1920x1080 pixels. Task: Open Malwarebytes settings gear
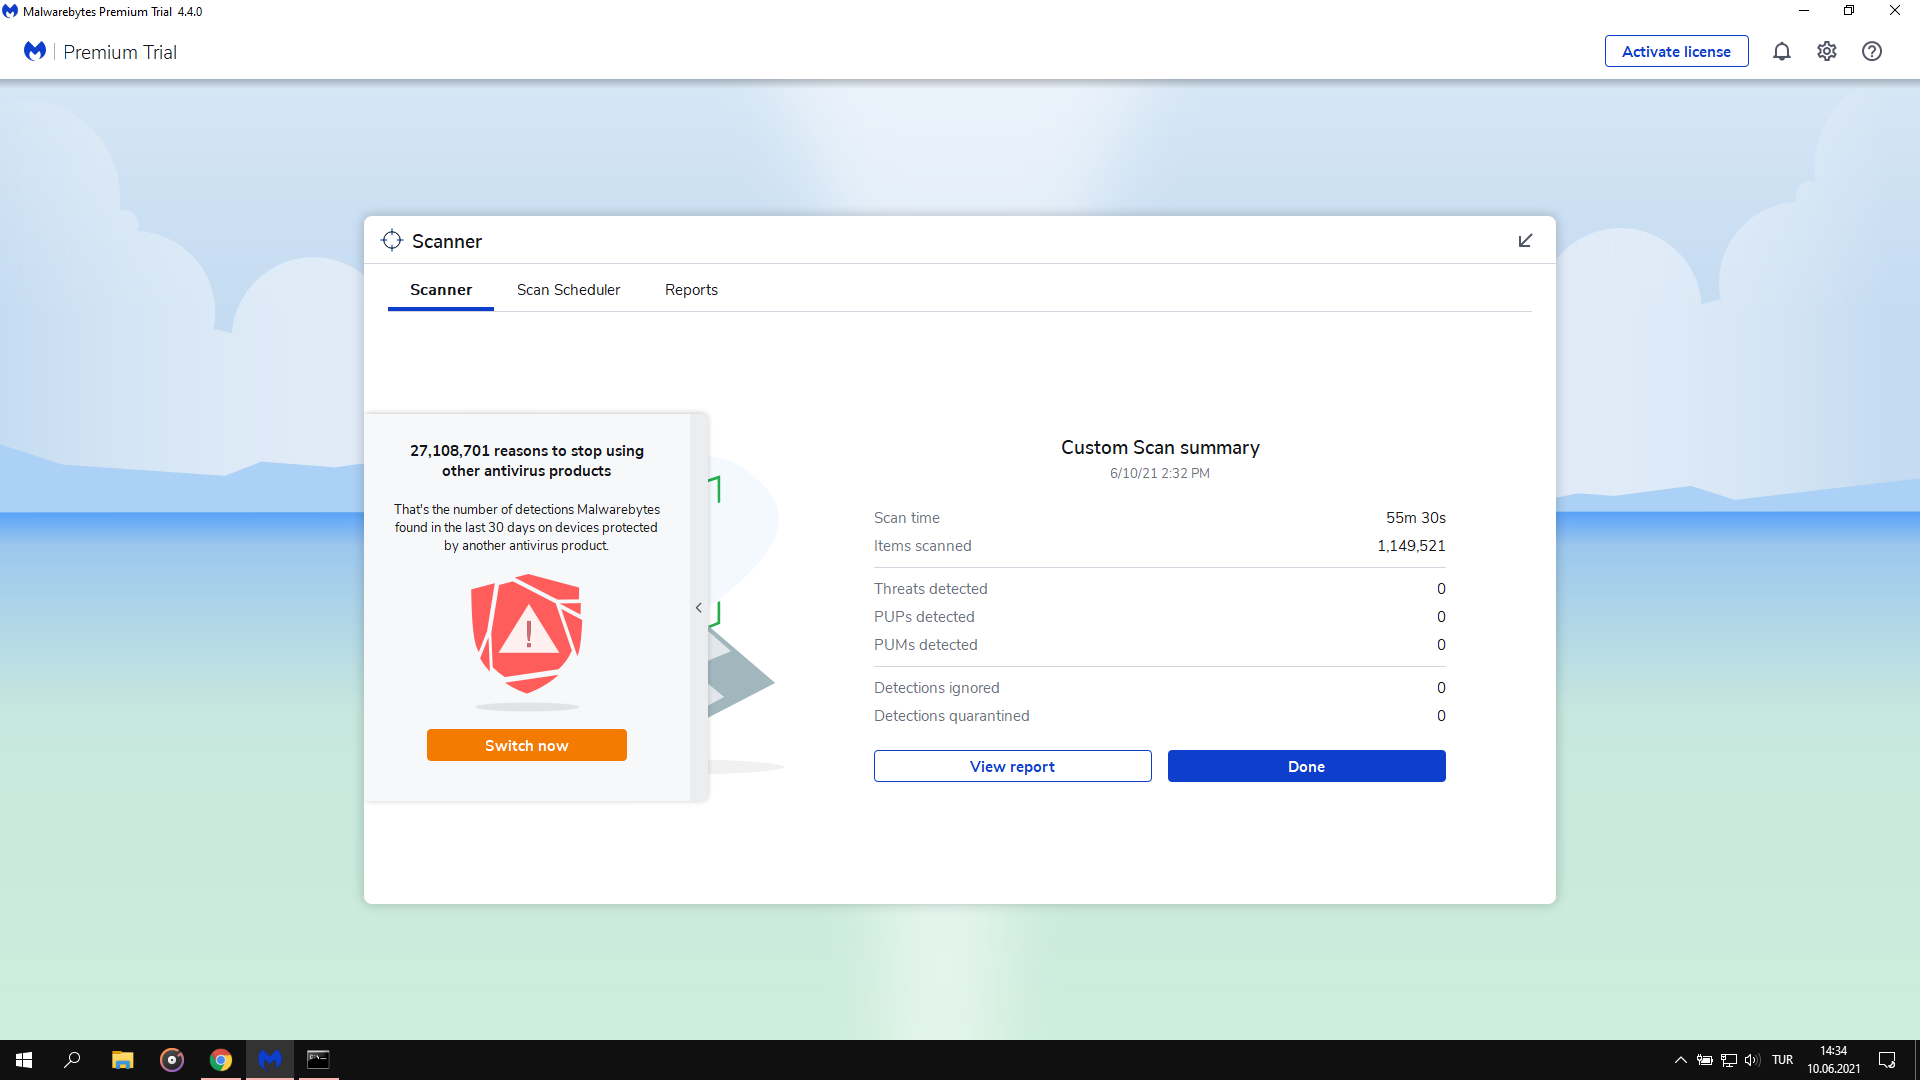pyautogui.click(x=1827, y=52)
